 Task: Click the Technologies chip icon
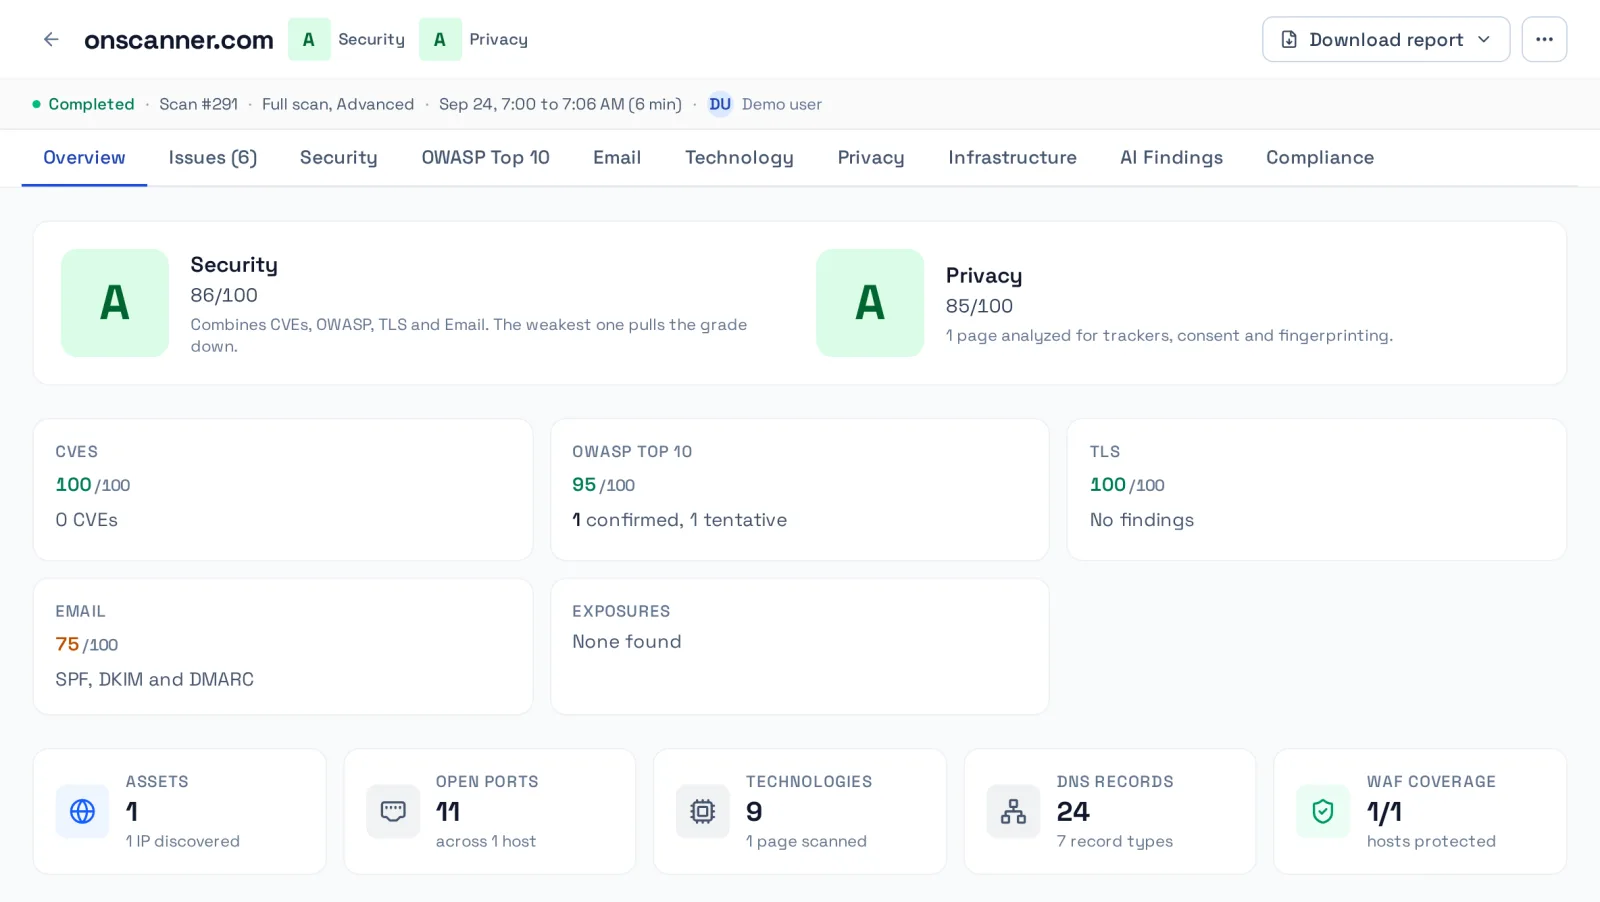703,811
